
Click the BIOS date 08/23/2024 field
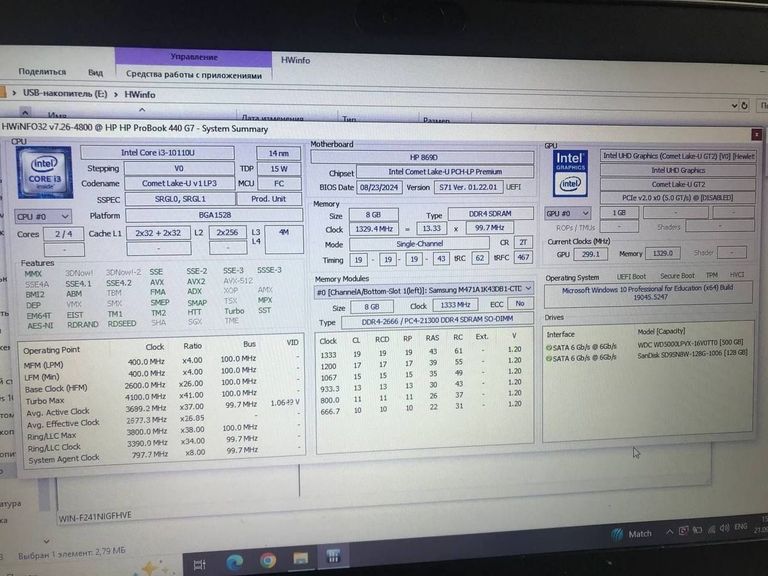tap(379, 188)
